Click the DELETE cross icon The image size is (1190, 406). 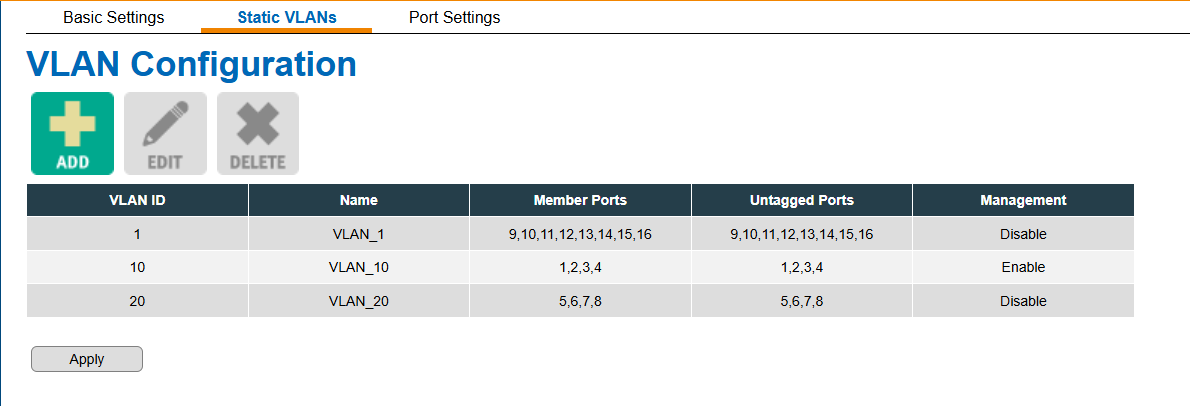tap(258, 134)
